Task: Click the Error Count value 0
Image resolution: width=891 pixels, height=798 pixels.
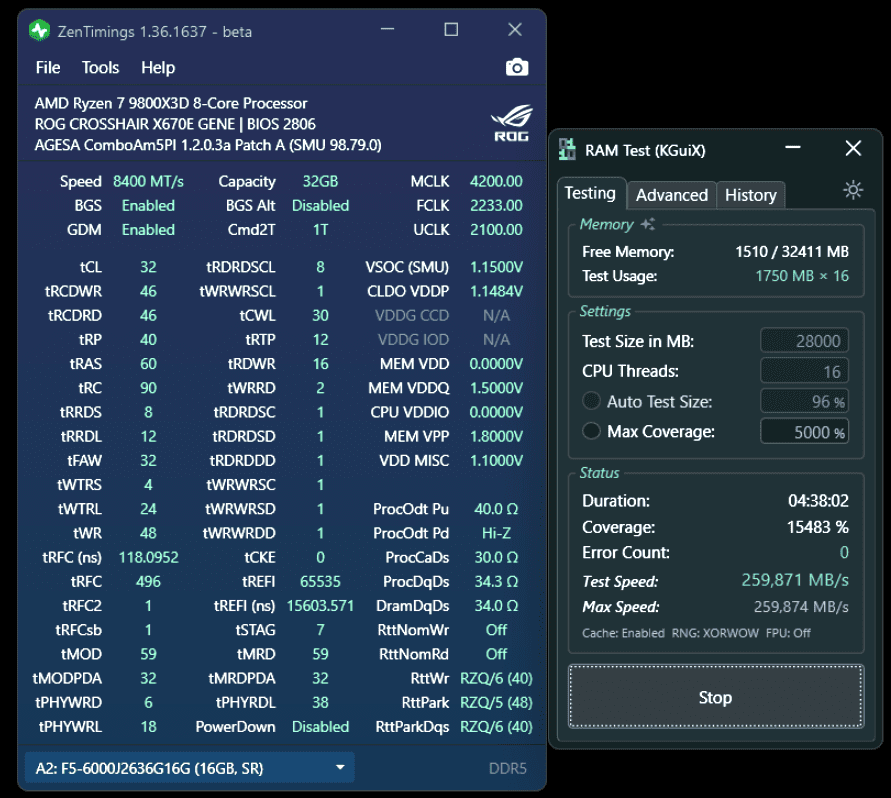Action: (844, 552)
